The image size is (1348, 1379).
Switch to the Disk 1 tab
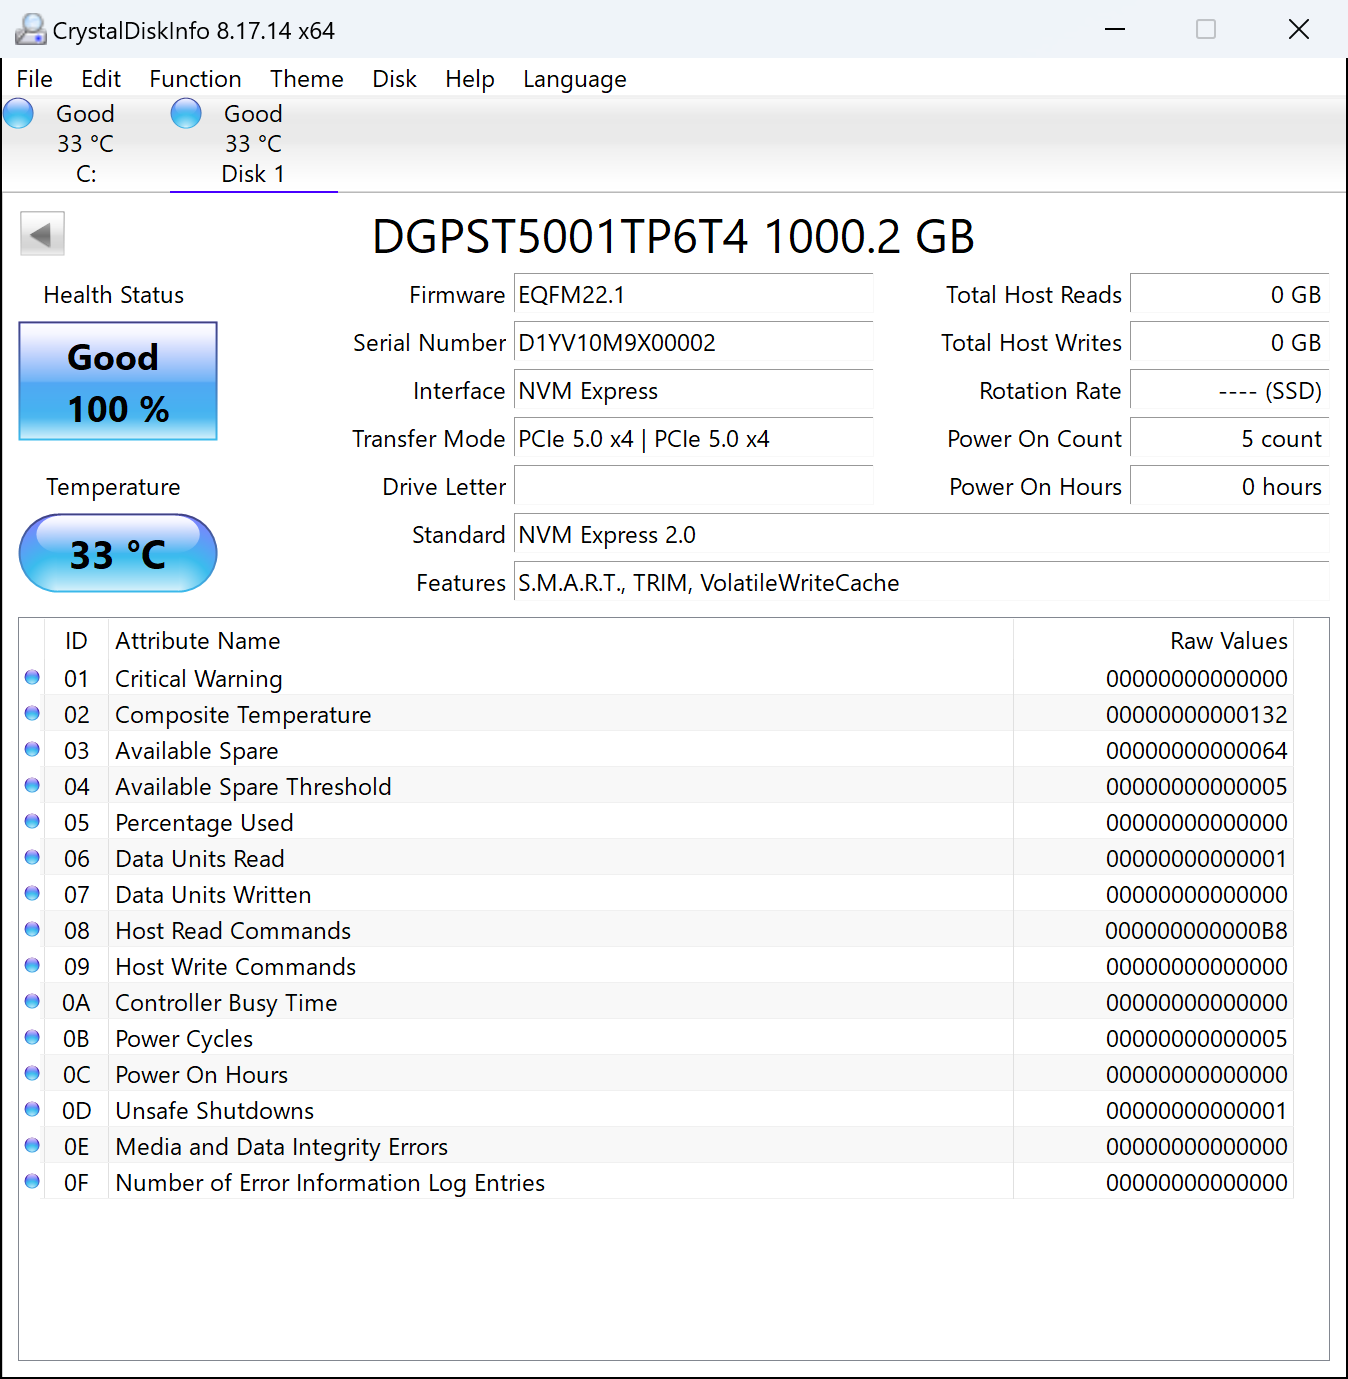click(253, 144)
